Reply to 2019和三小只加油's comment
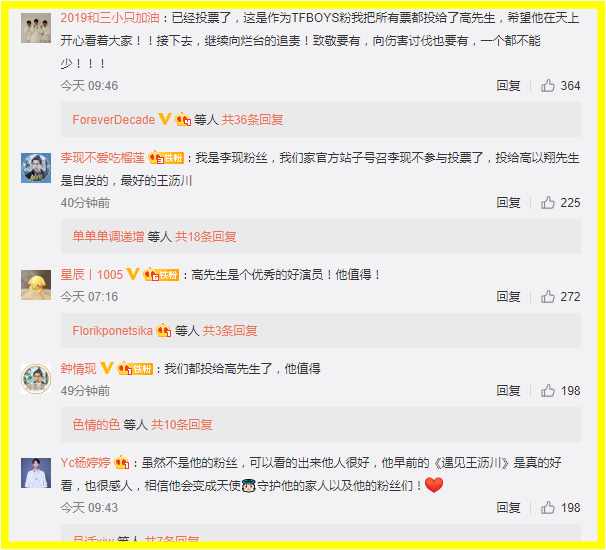Viewport: 606px width, 550px height. 508,85
